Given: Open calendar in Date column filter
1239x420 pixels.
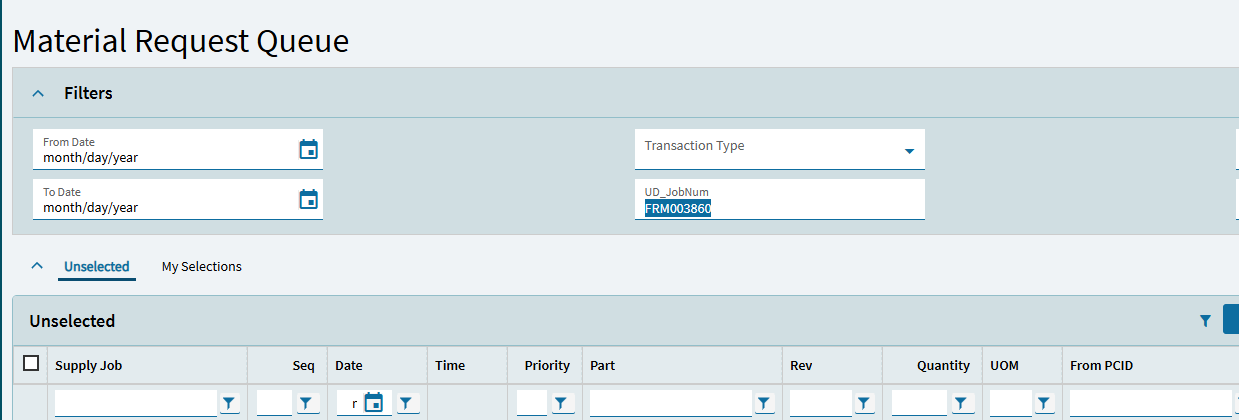Looking at the screenshot, I should coord(373,403).
